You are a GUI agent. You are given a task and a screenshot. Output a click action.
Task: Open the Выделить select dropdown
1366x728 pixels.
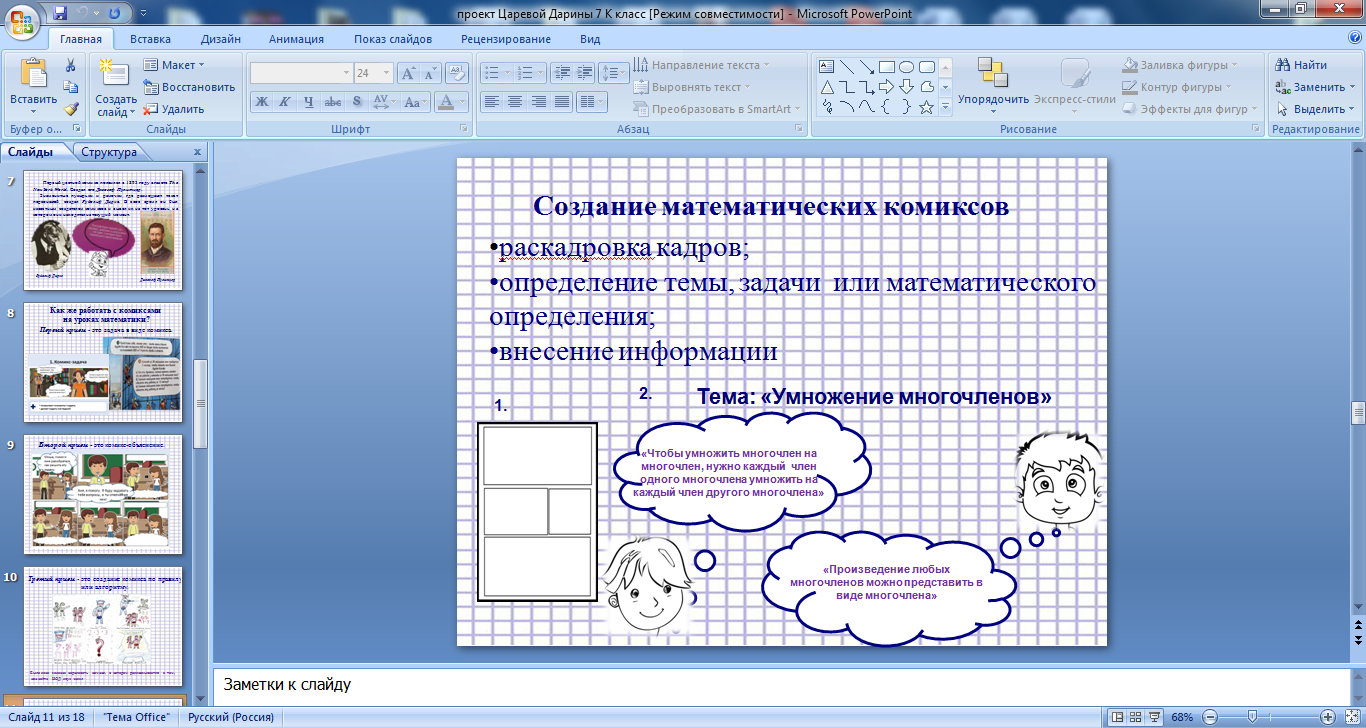pos(1314,109)
